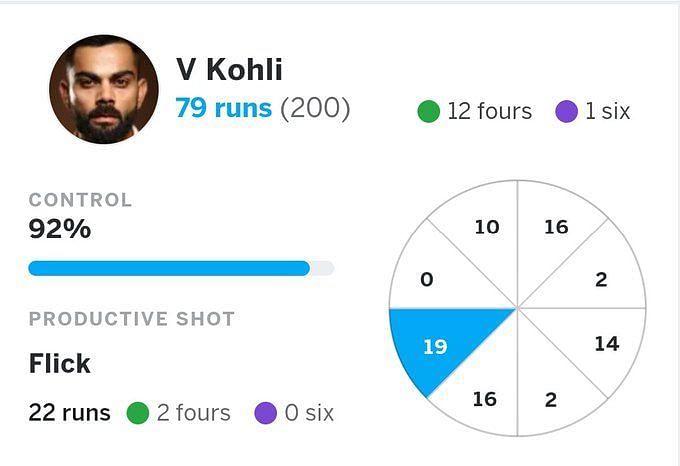Click the 79 runs score text
The image size is (680, 466).
tap(224, 108)
